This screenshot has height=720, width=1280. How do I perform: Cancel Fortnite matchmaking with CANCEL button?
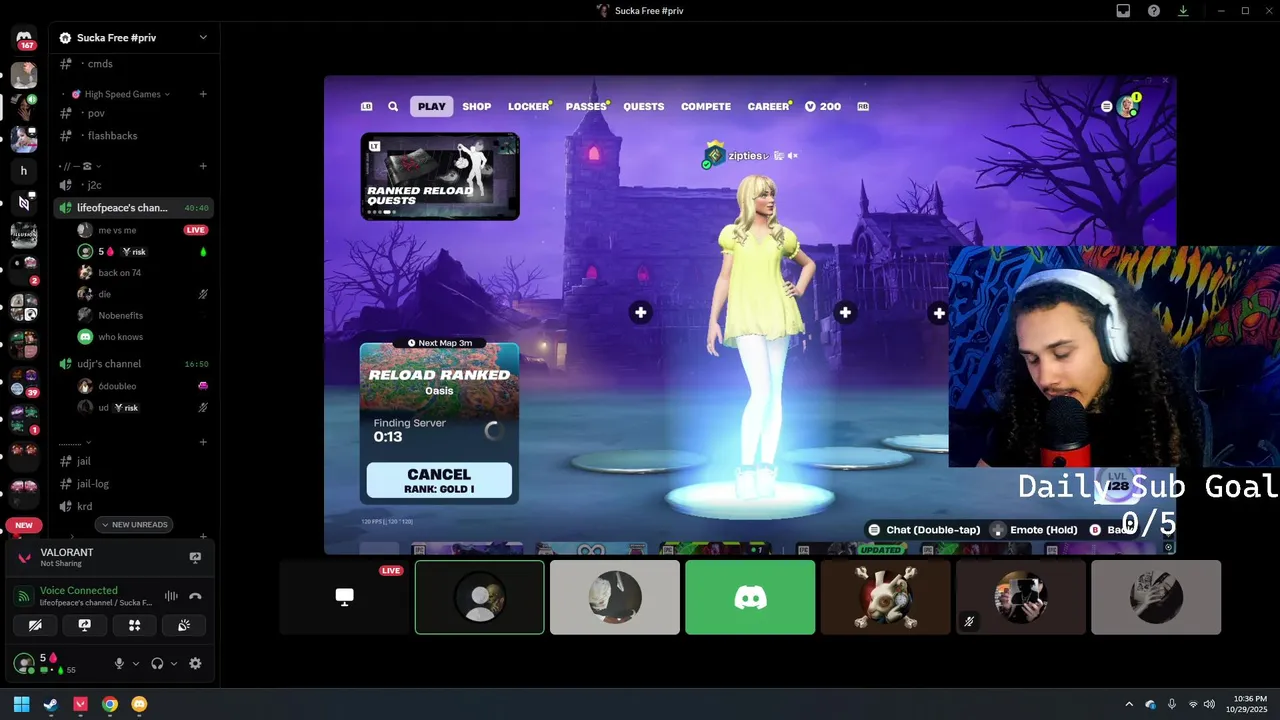click(439, 480)
